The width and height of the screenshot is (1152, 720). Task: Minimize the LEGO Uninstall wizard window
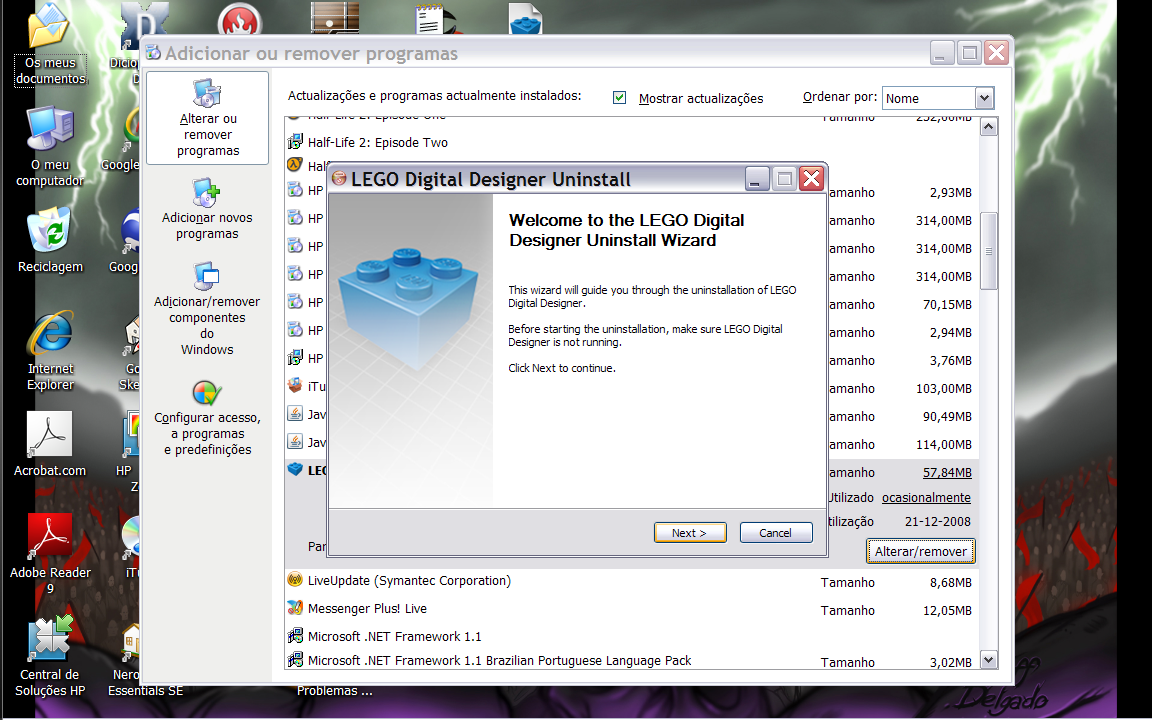[x=757, y=179]
